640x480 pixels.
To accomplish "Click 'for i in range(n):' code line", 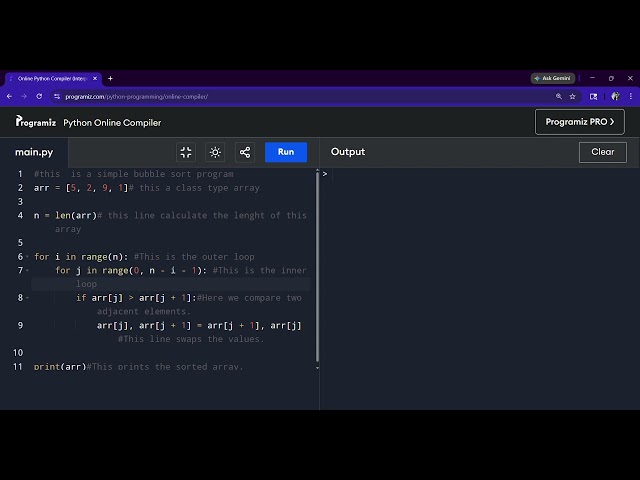I will pos(81,257).
